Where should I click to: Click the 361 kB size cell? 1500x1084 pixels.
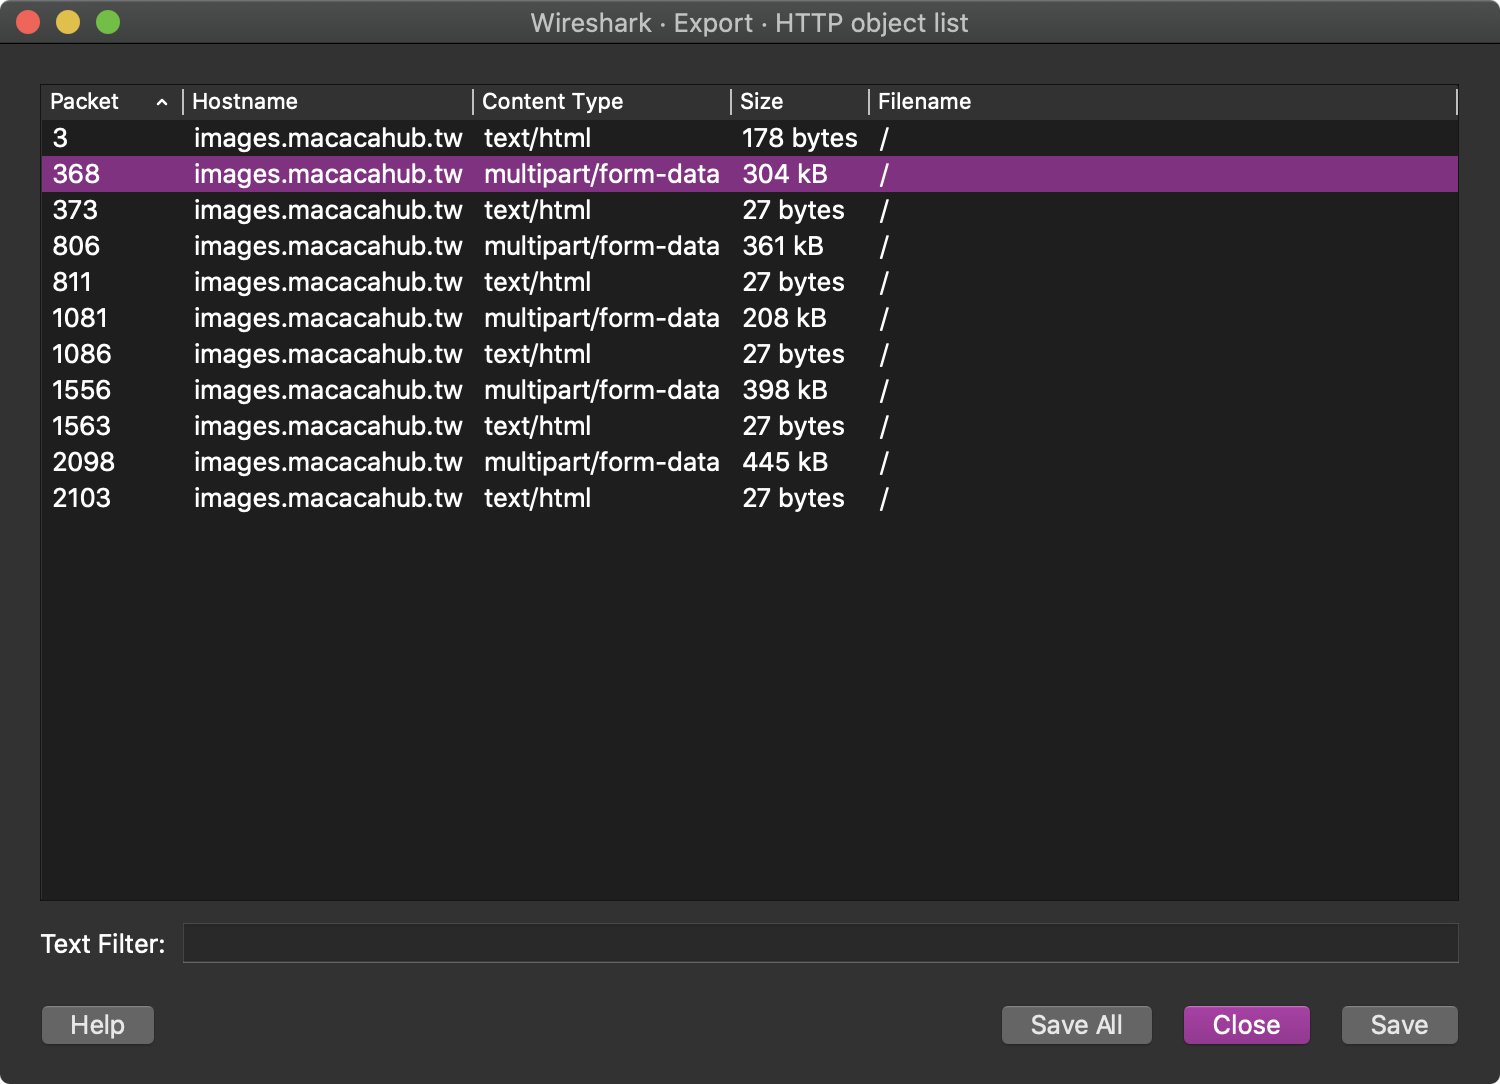pos(783,246)
